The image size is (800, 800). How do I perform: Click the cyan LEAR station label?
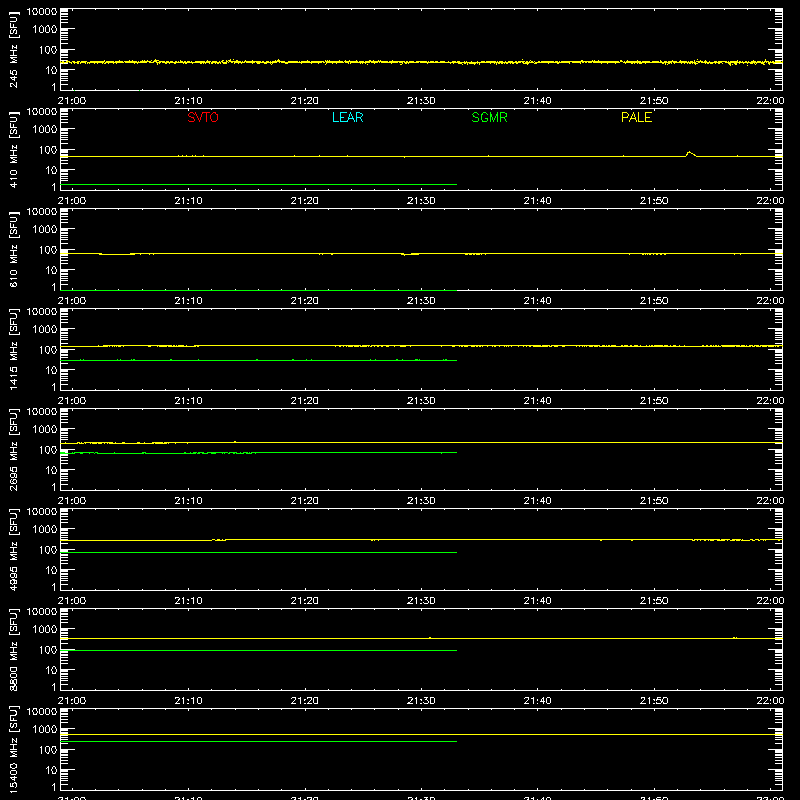347,117
